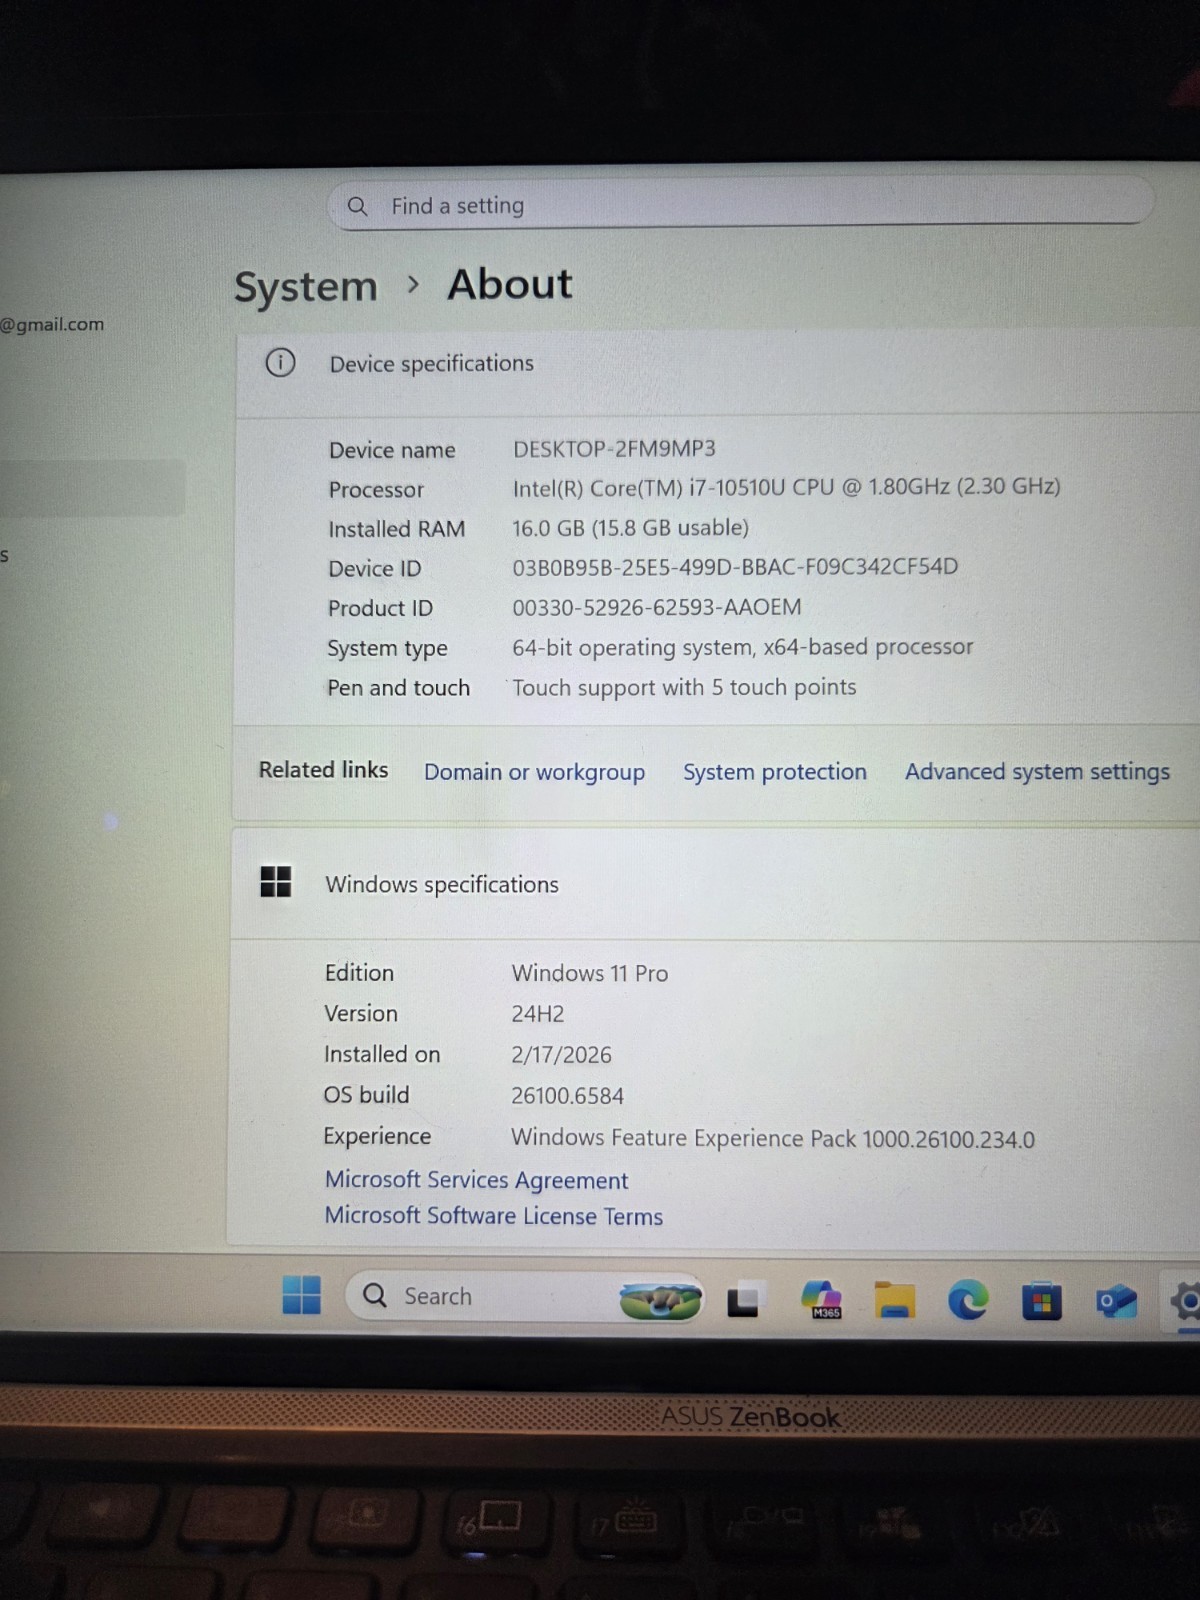The width and height of the screenshot is (1200, 1600).
Task: Click the magnifier icon in Find a setting
Action: 357,207
